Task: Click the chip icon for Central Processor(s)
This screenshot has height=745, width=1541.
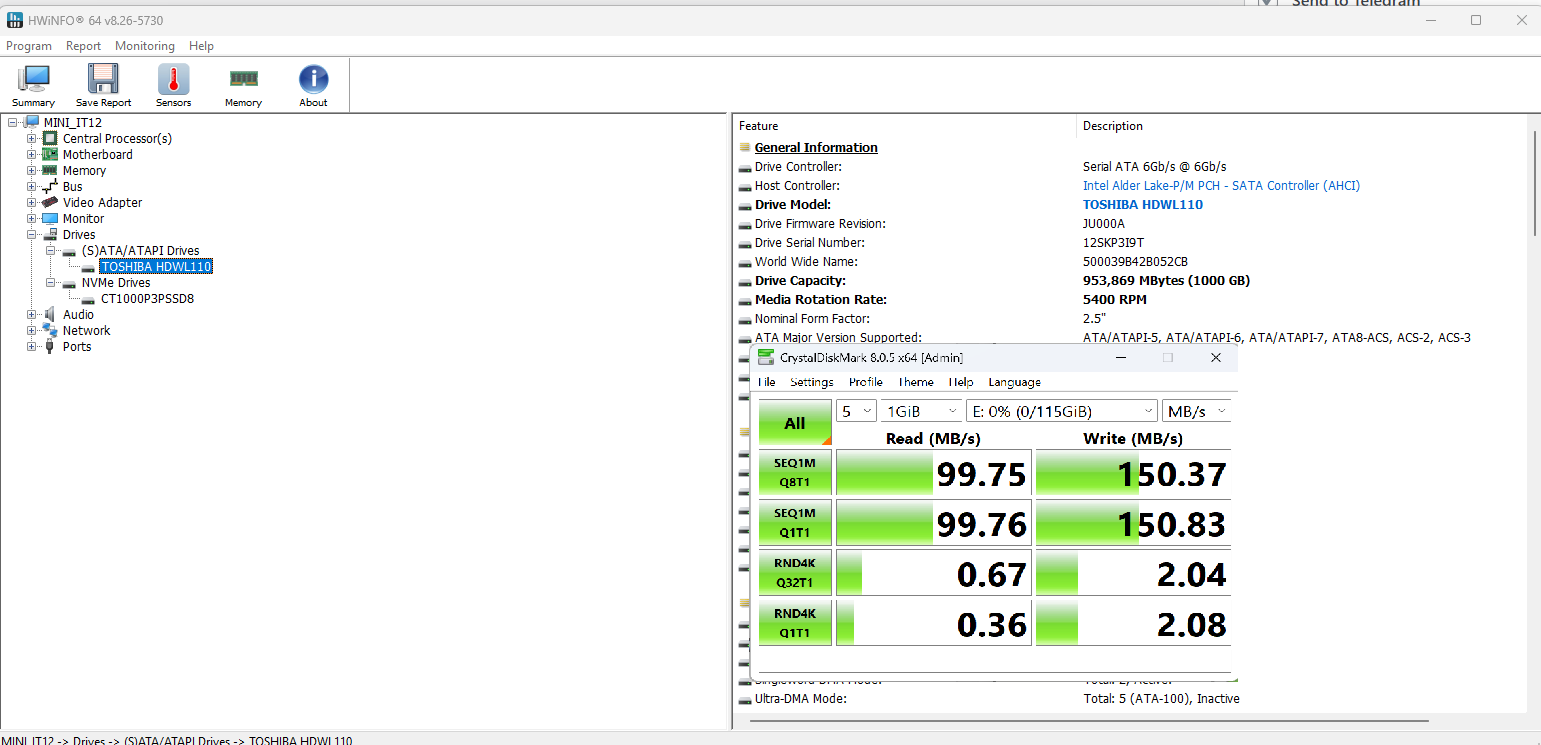Action: coord(50,139)
